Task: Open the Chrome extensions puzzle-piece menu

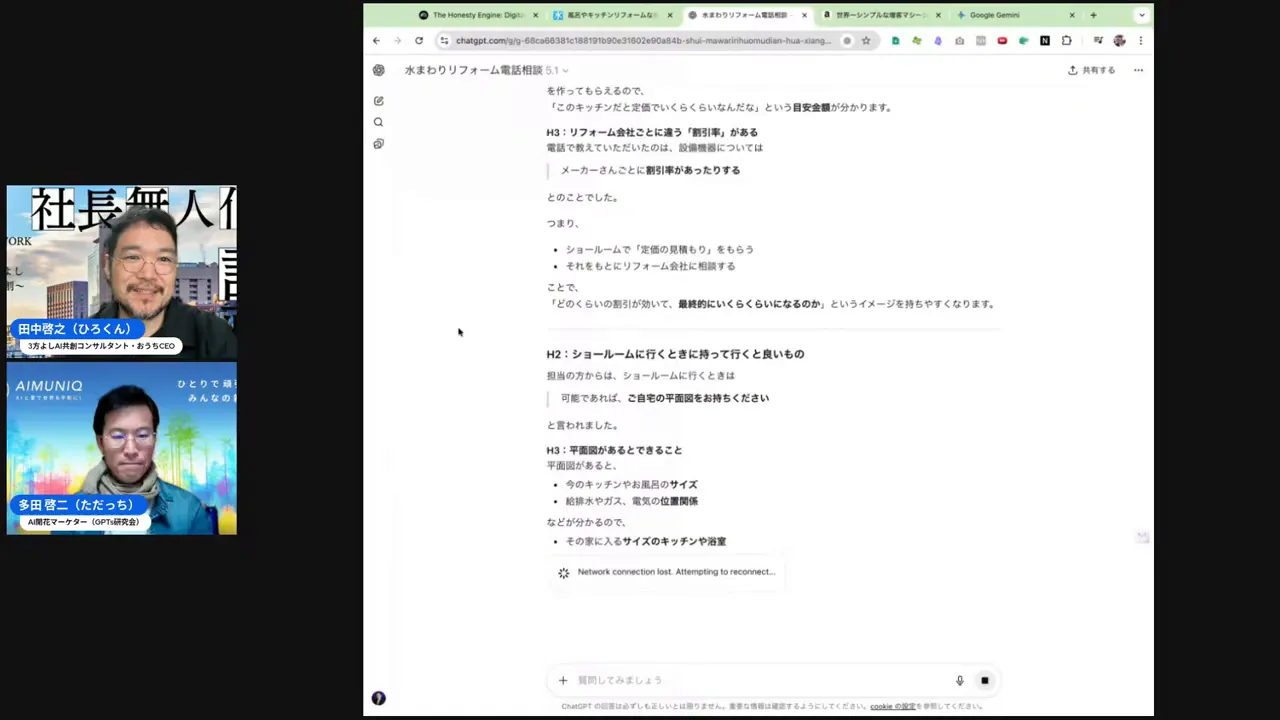Action: [x=1067, y=40]
